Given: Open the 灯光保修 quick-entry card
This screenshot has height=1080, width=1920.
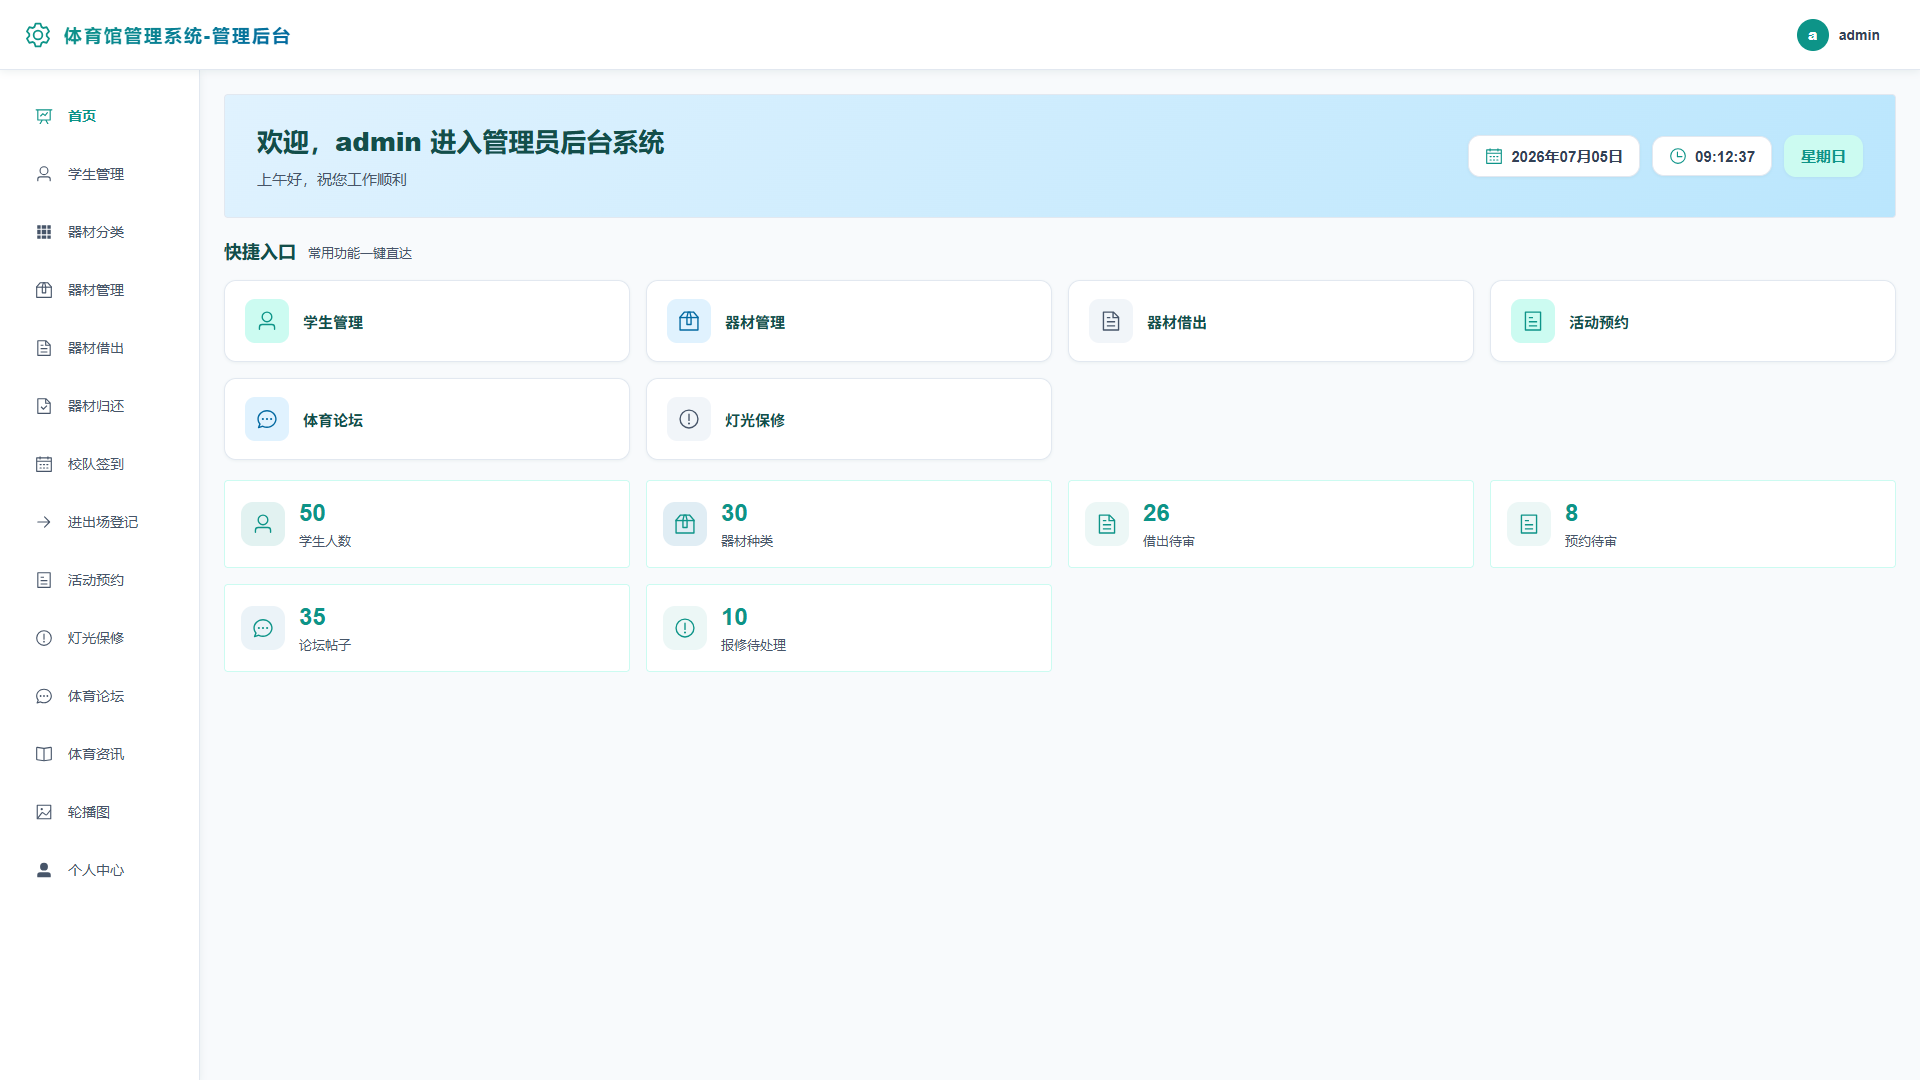Looking at the screenshot, I should click(849, 419).
